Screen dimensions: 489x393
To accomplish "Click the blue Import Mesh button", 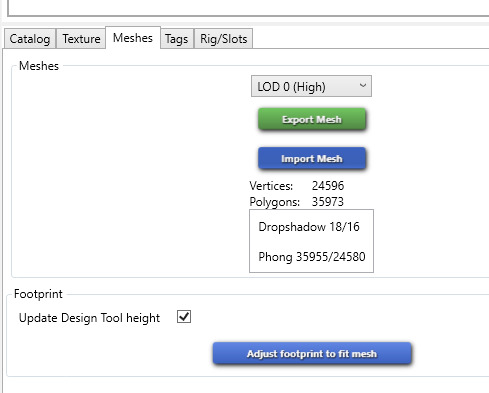I will coord(312,158).
